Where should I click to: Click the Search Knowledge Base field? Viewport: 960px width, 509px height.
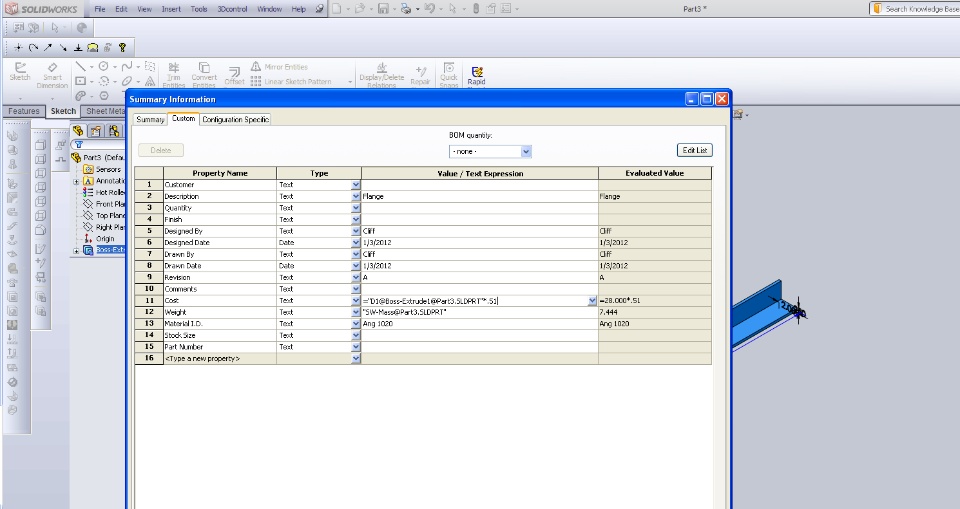921,9
